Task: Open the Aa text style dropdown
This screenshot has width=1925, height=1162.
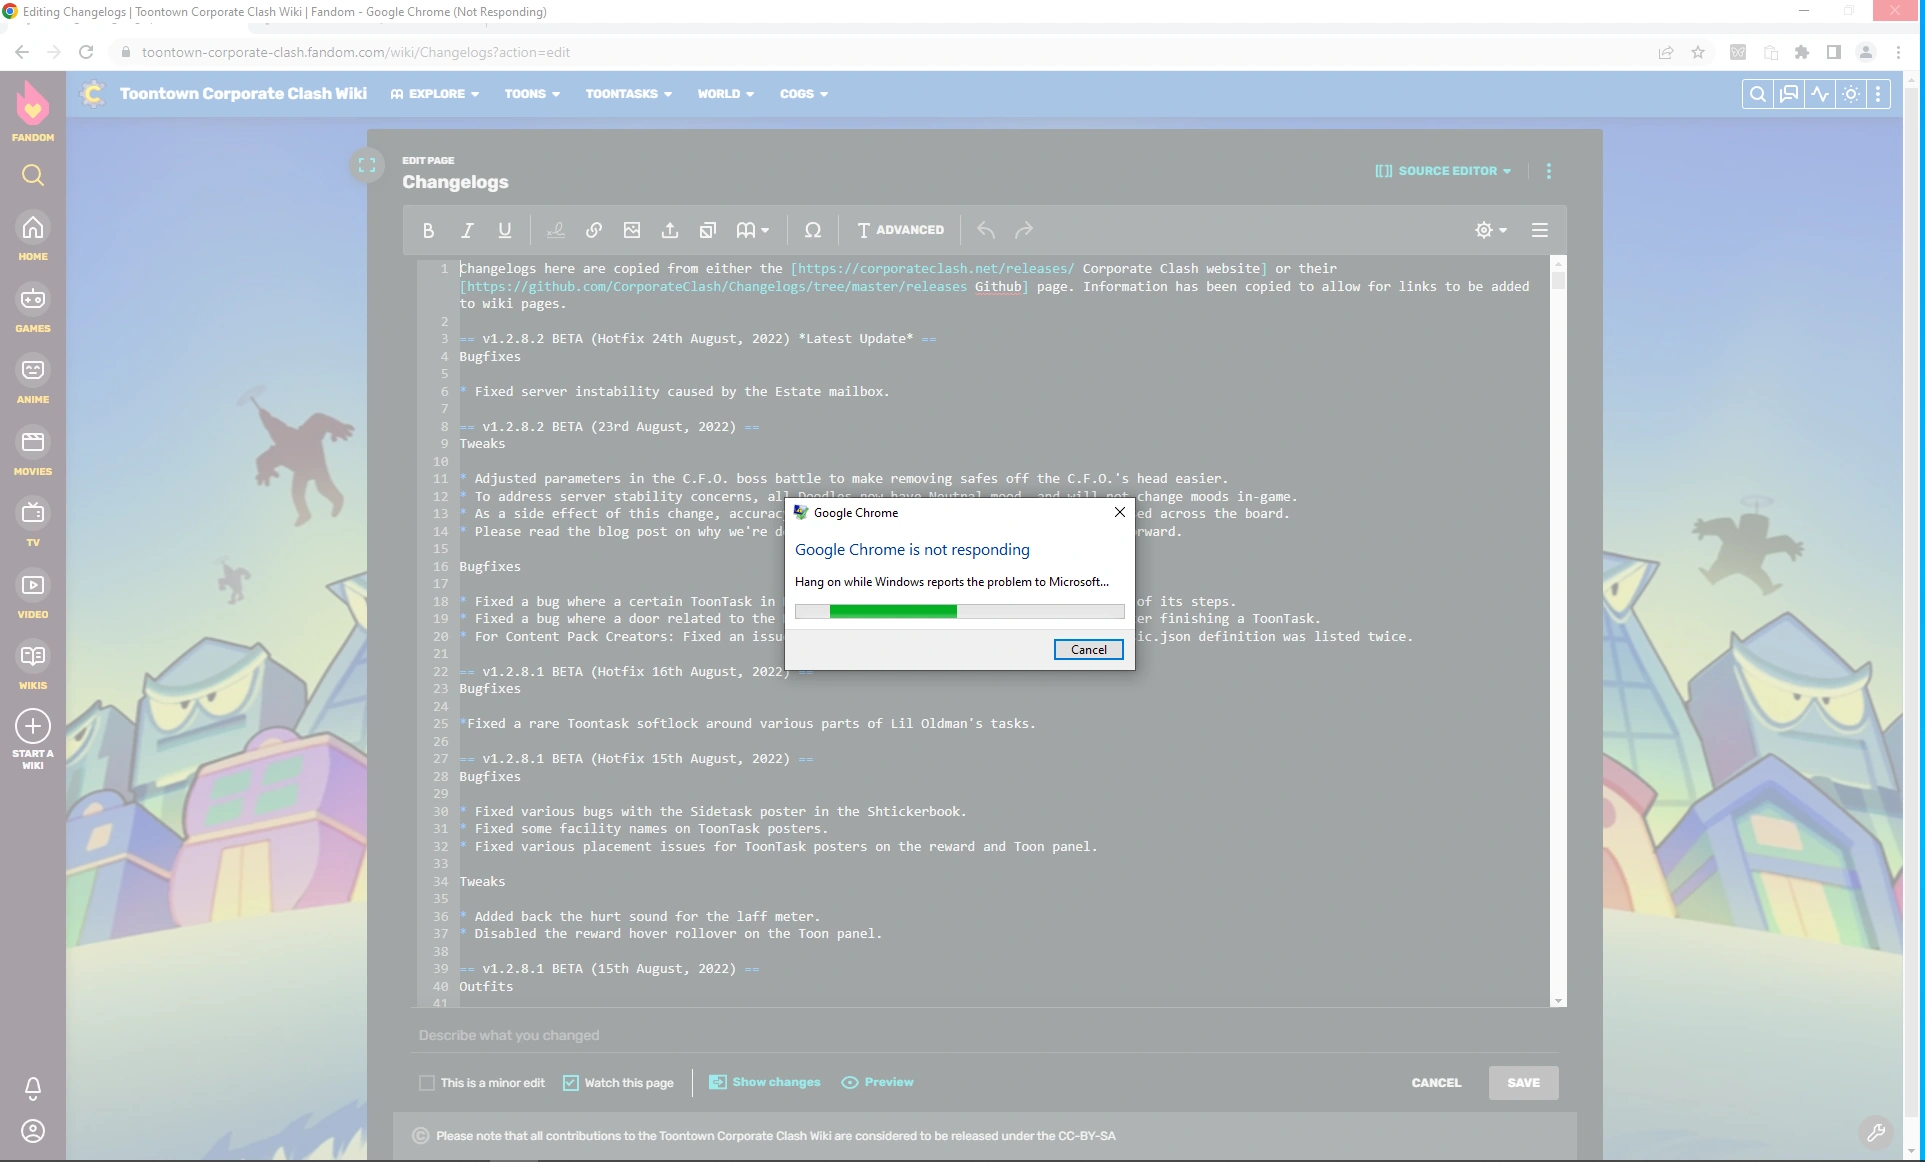Action: (753, 230)
